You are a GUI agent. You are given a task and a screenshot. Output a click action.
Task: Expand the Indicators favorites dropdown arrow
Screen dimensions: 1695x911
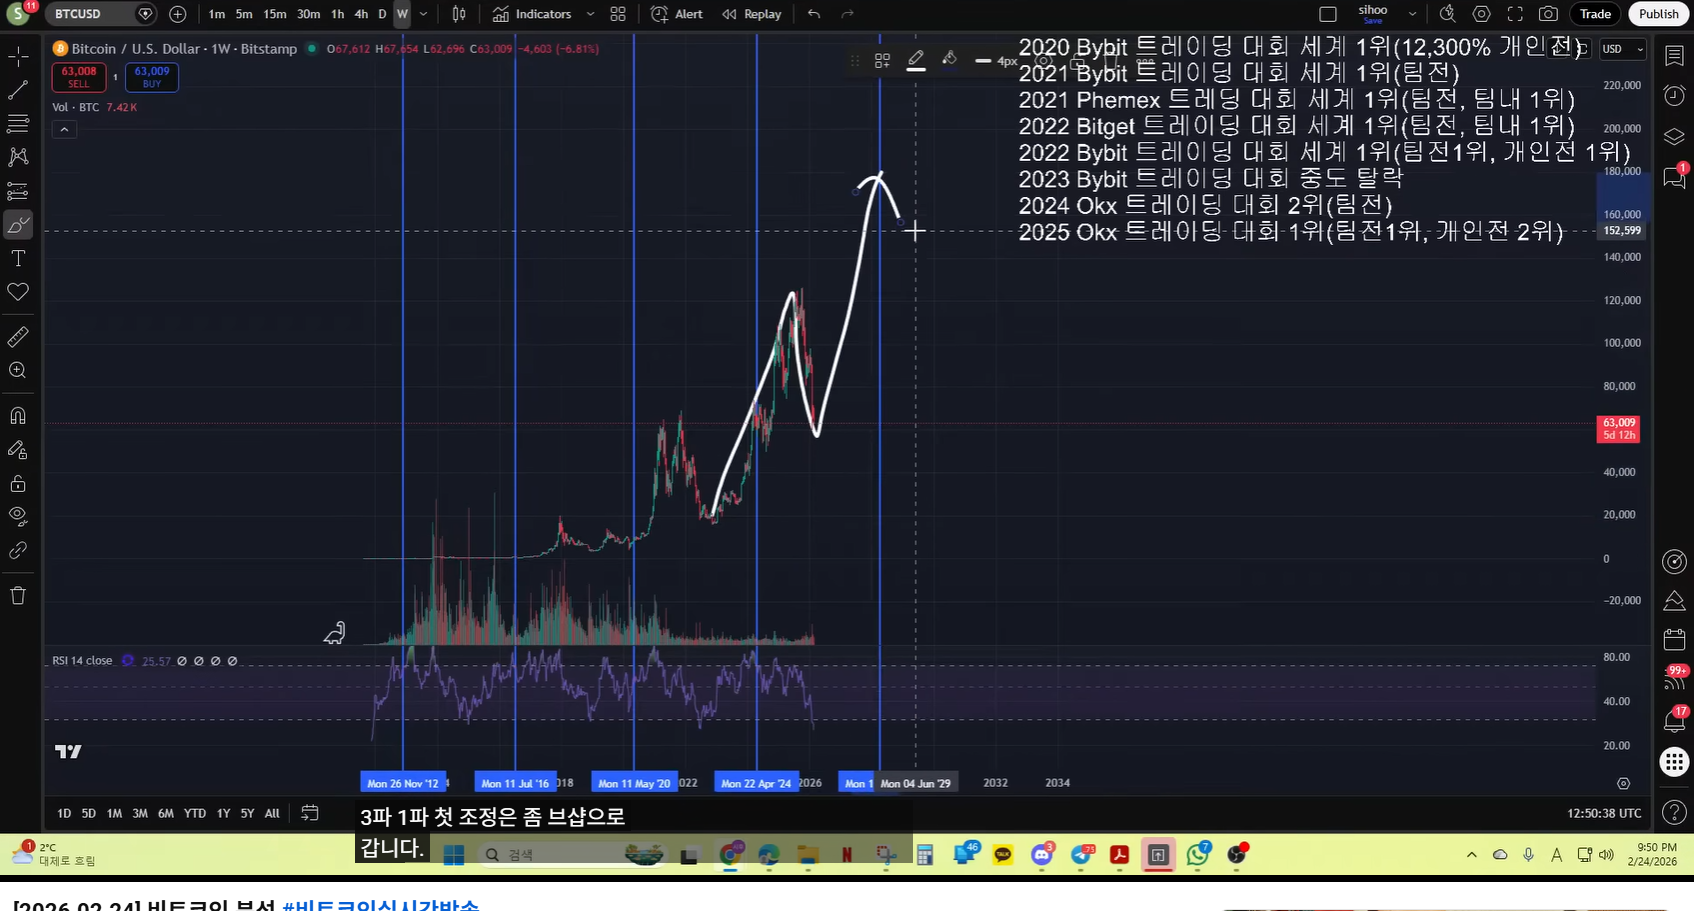point(590,14)
